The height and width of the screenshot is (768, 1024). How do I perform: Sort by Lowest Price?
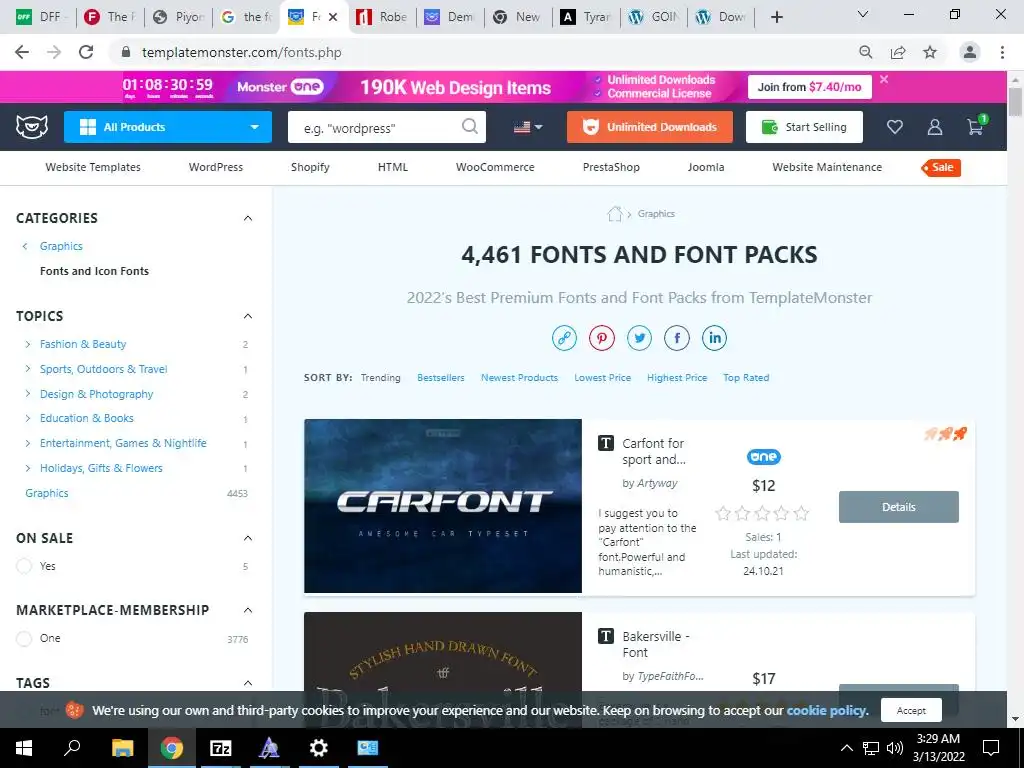pos(602,377)
